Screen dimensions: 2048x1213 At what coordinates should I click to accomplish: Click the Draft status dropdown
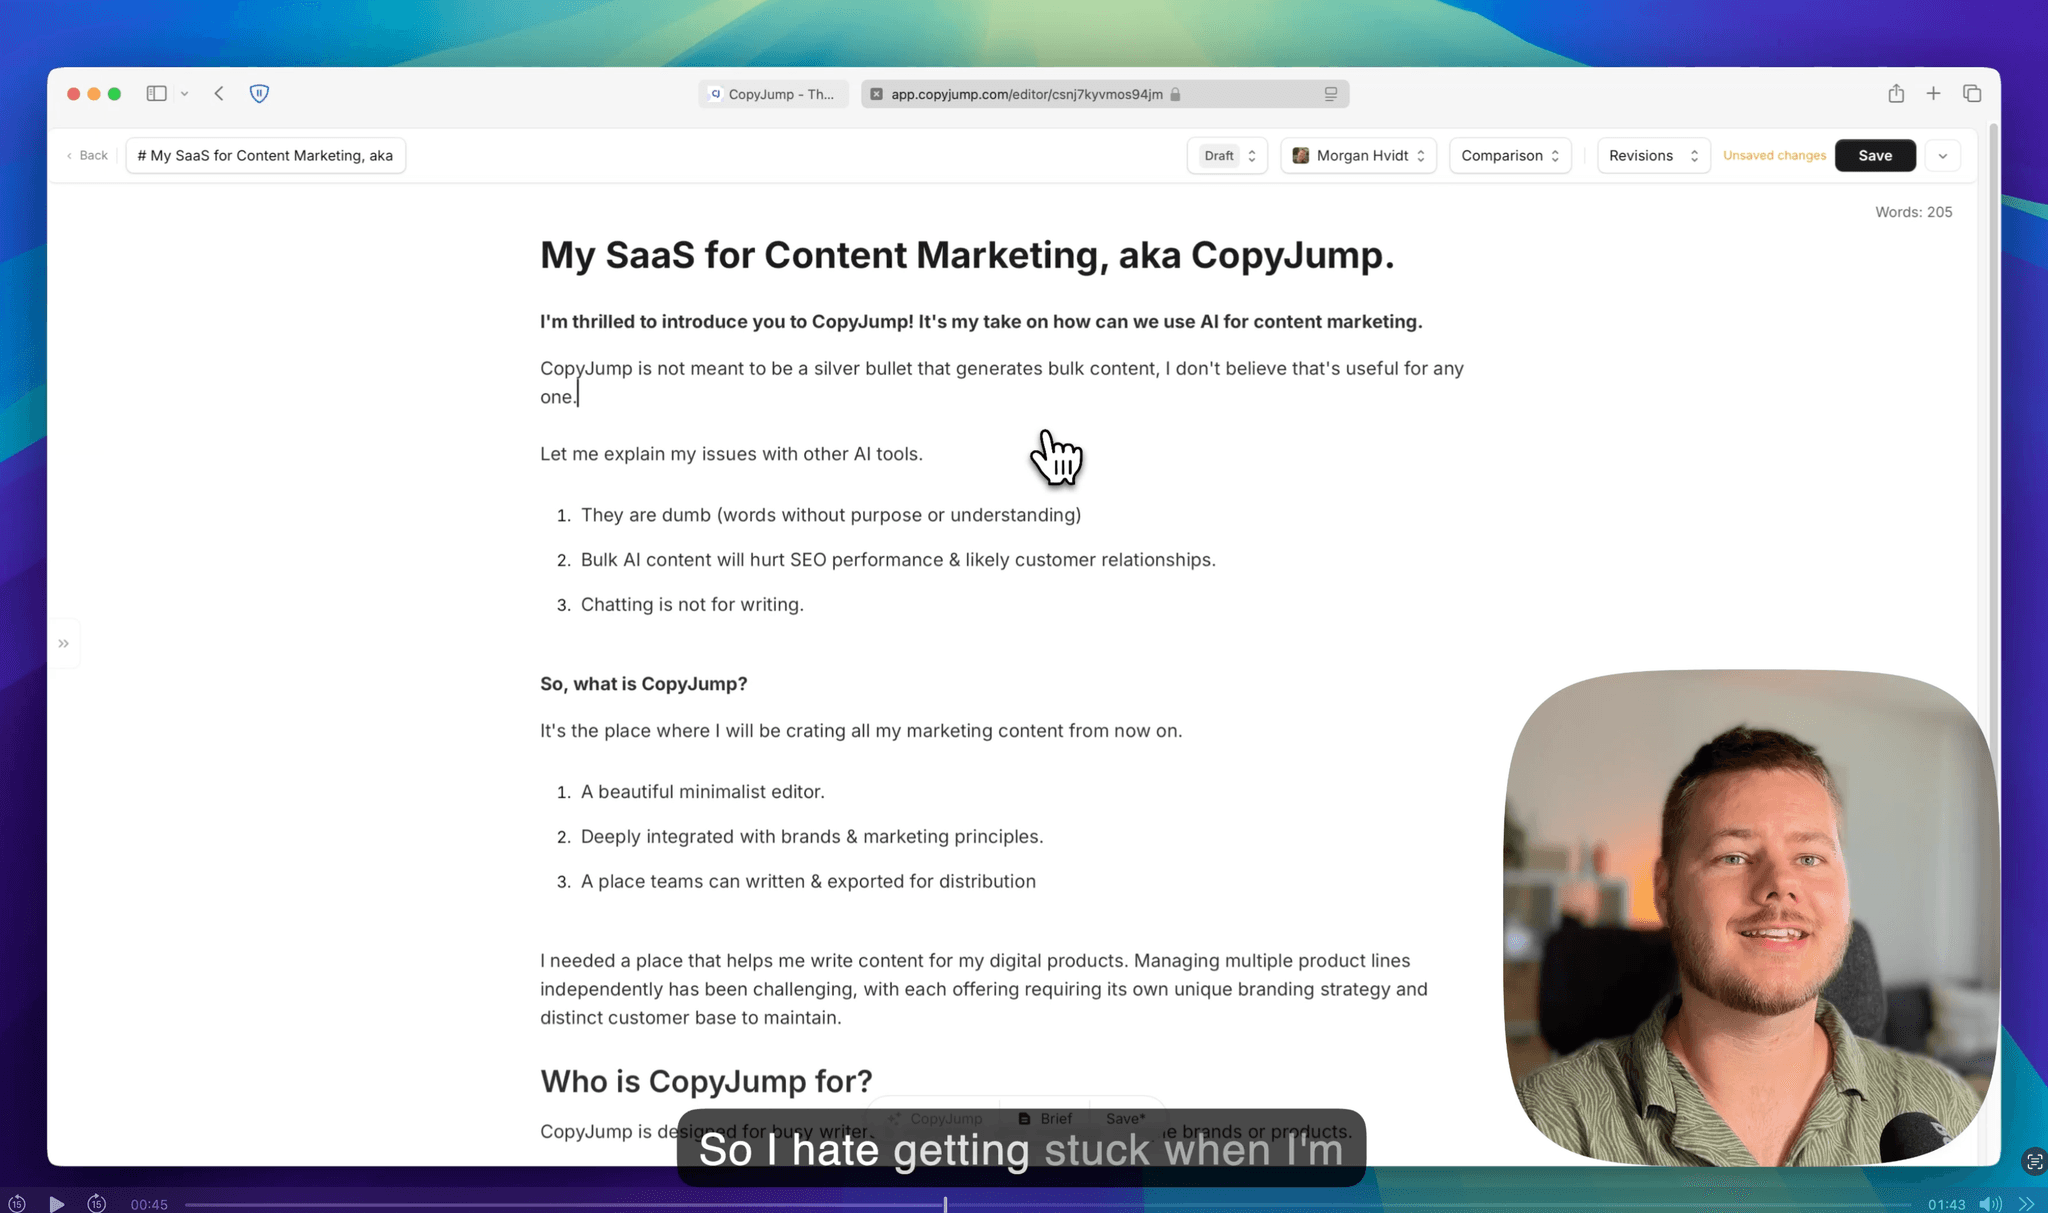click(x=1227, y=155)
